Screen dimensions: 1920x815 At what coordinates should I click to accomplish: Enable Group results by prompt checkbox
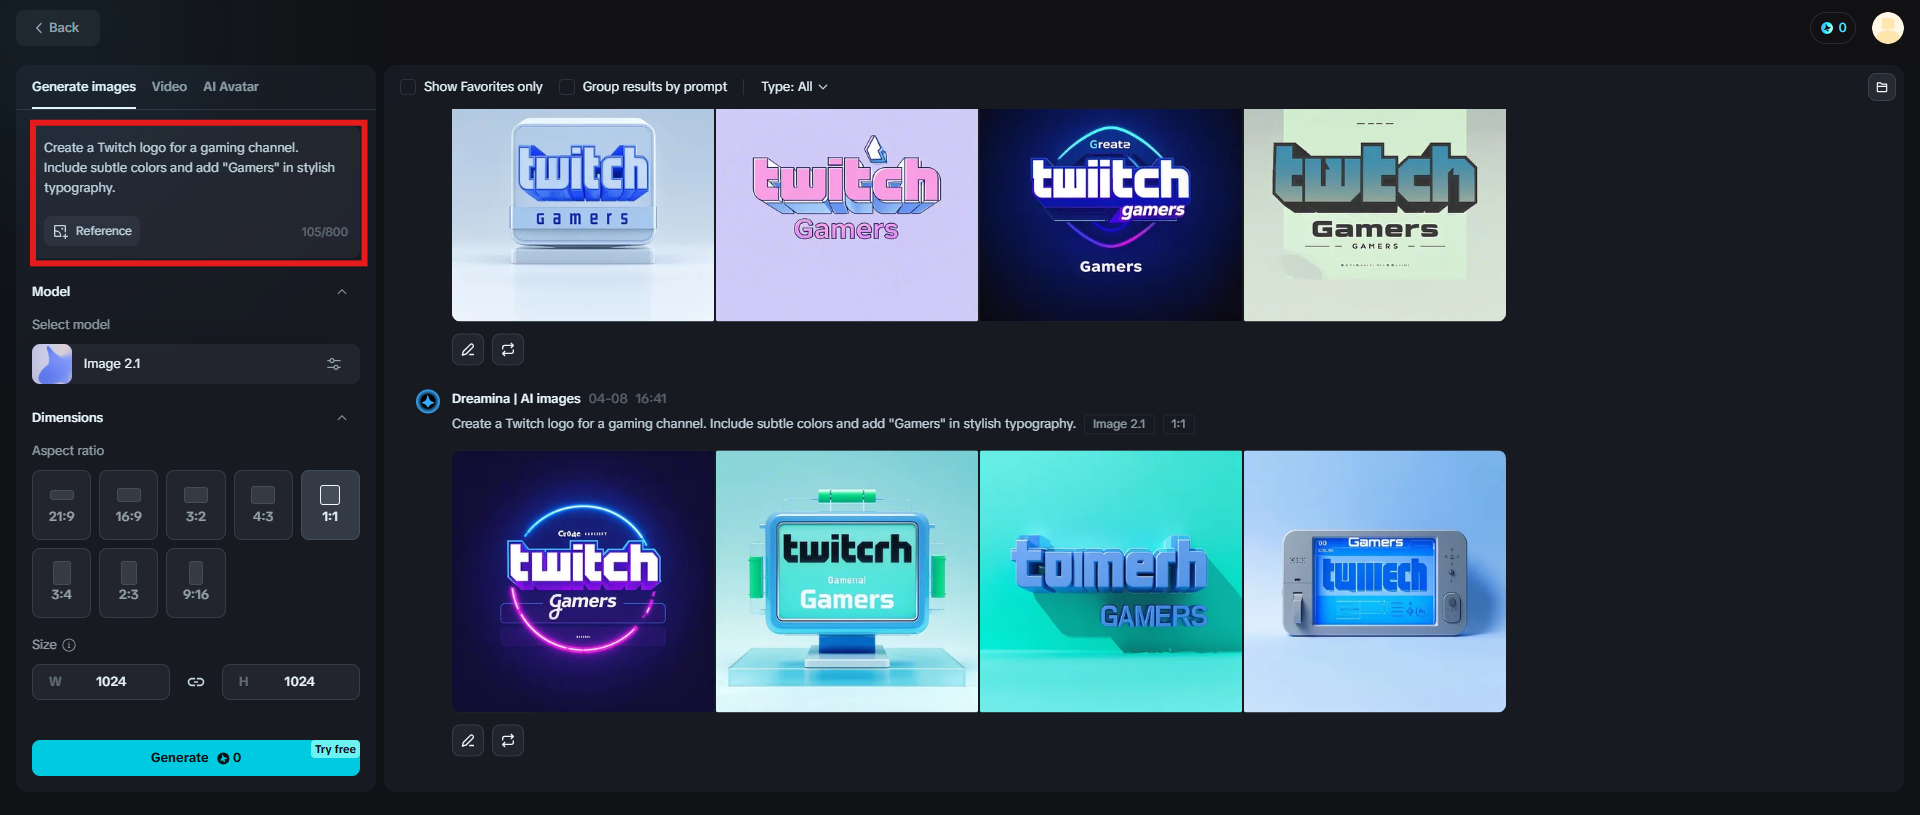(567, 87)
